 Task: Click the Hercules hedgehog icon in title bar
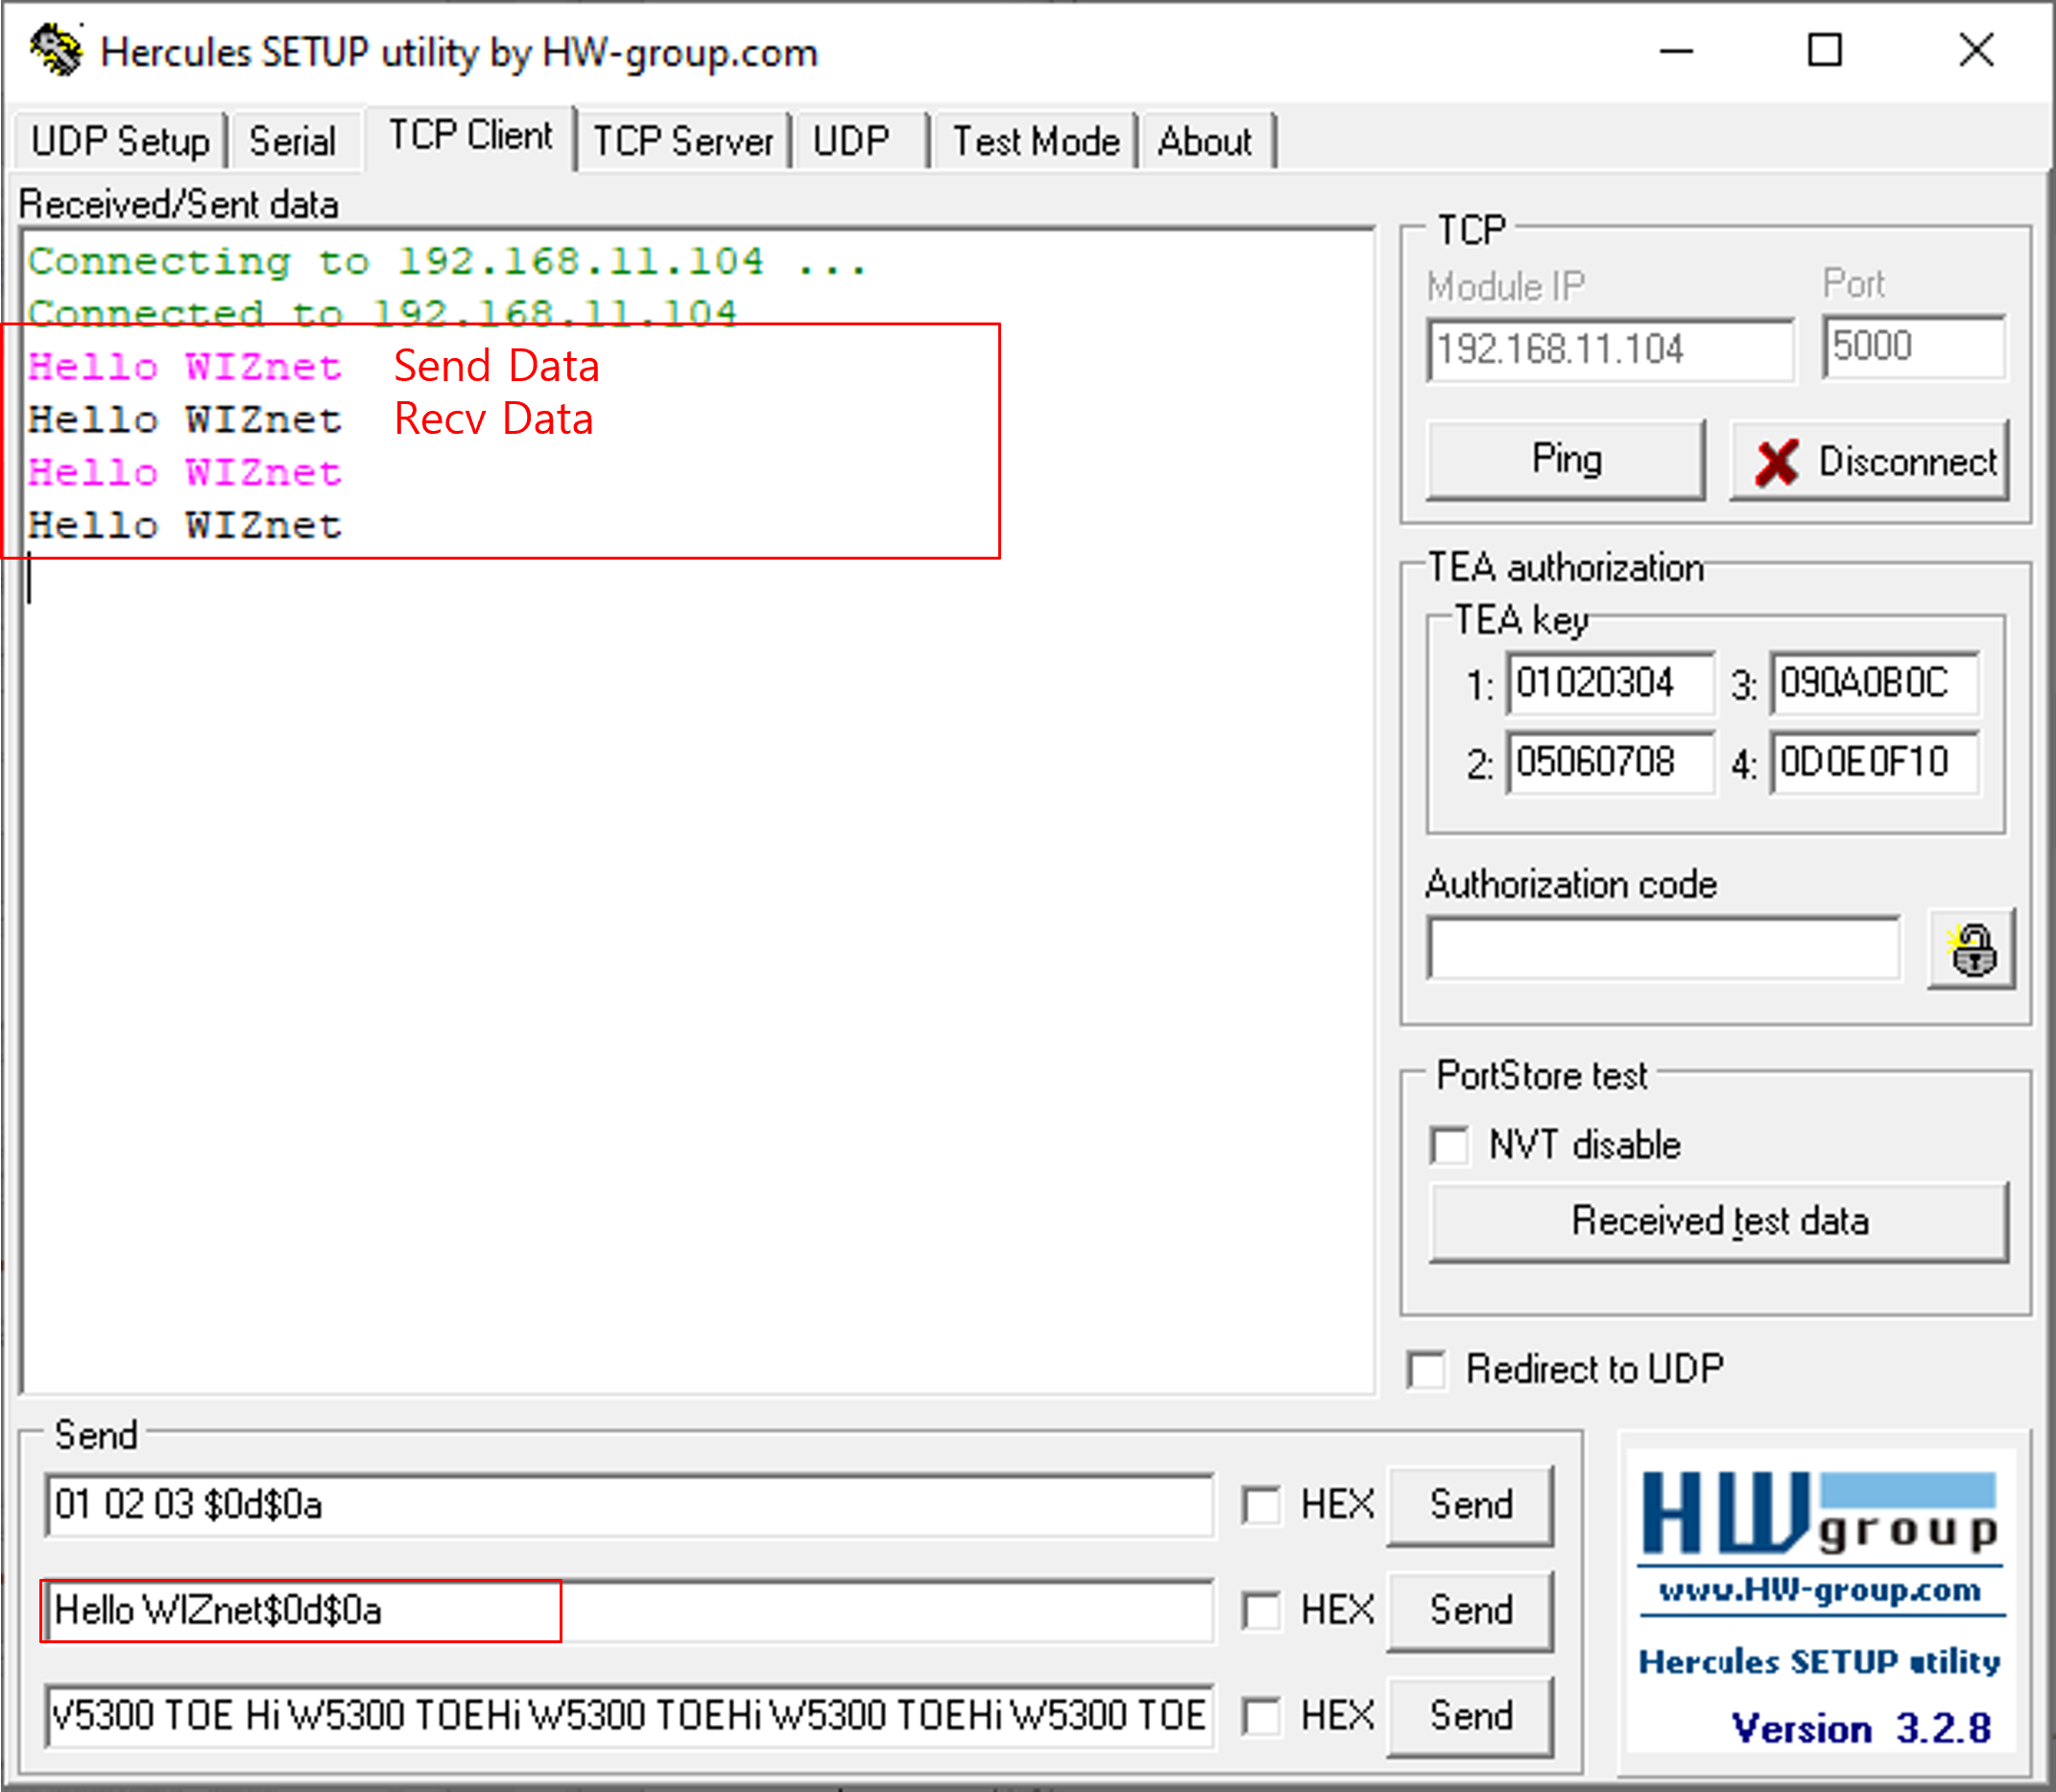pos(57,50)
